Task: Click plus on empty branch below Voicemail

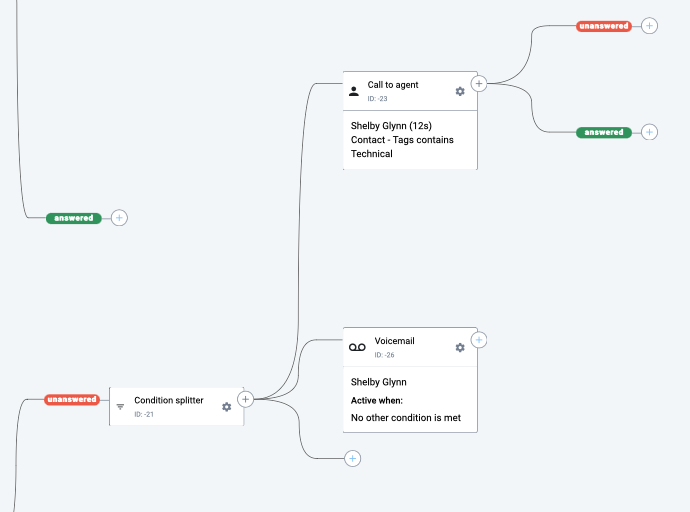Action: [352, 459]
